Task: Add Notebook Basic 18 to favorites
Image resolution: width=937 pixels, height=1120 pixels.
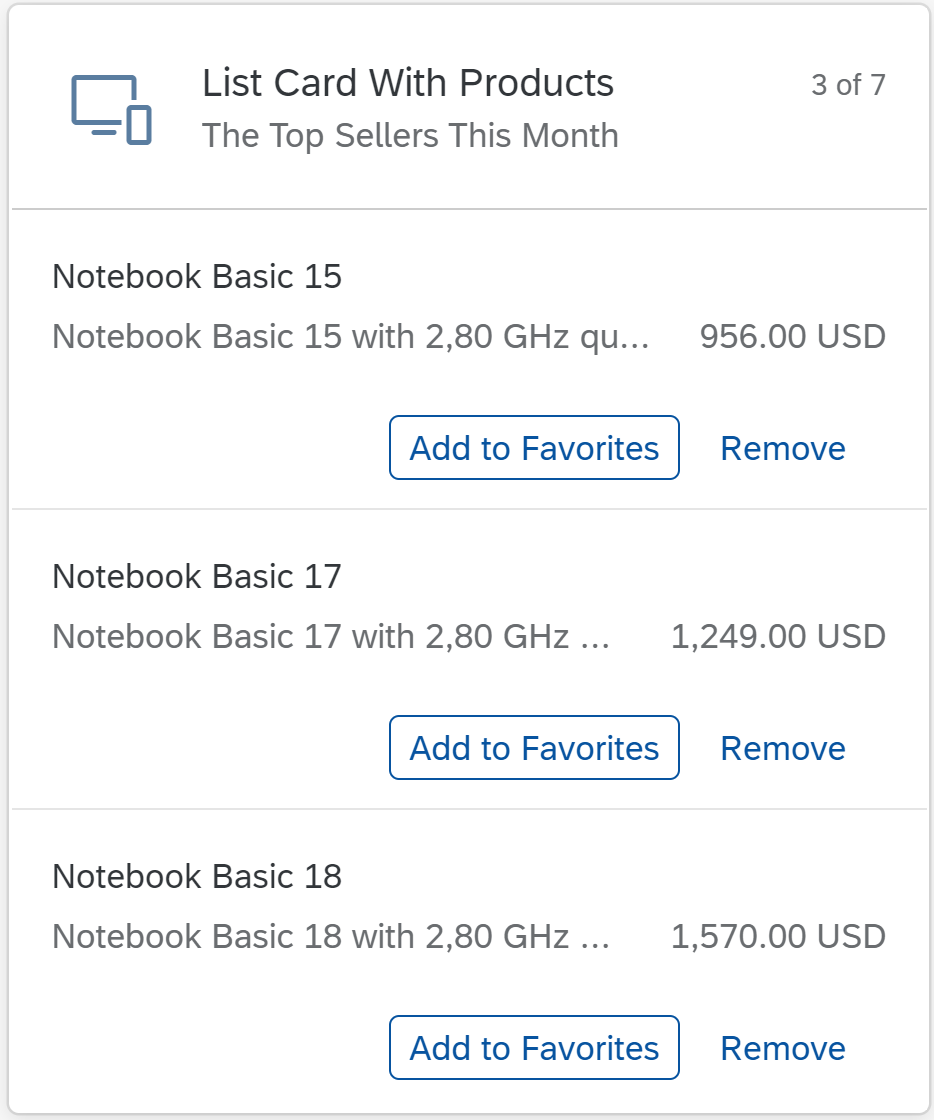Action: click(x=535, y=1048)
